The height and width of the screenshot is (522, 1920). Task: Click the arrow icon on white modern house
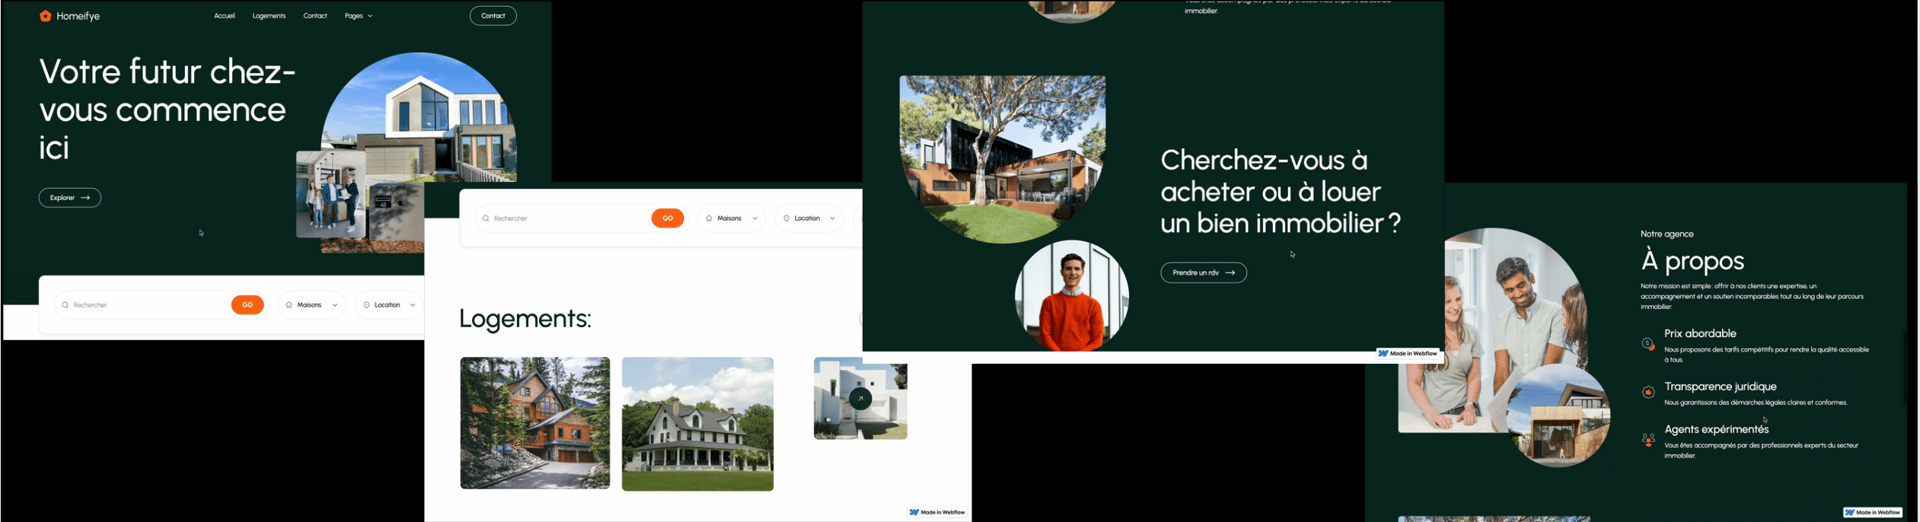860,398
